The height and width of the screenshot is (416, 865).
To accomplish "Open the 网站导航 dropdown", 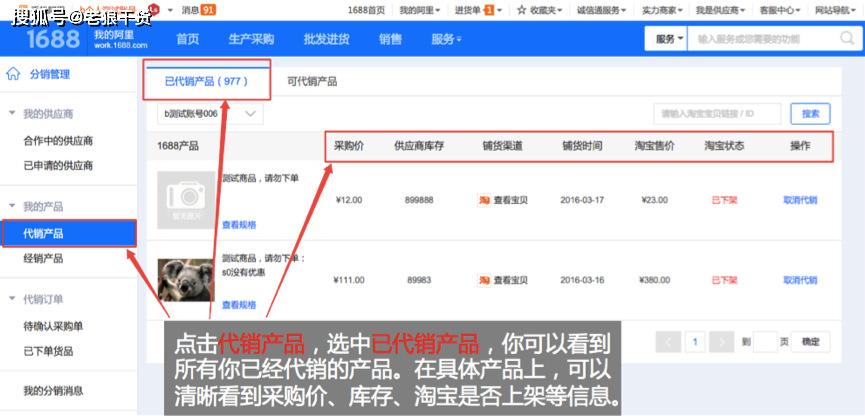I will pos(835,10).
